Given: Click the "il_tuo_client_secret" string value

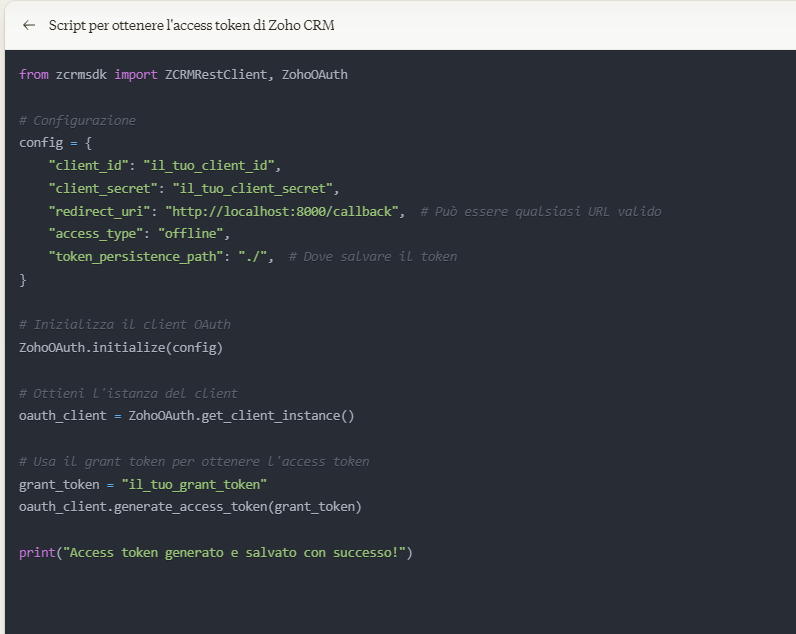Looking at the screenshot, I should pyautogui.click(x=252, y=189).
